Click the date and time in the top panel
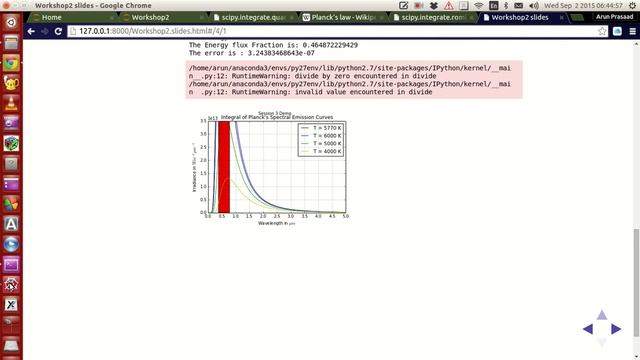 583,6
